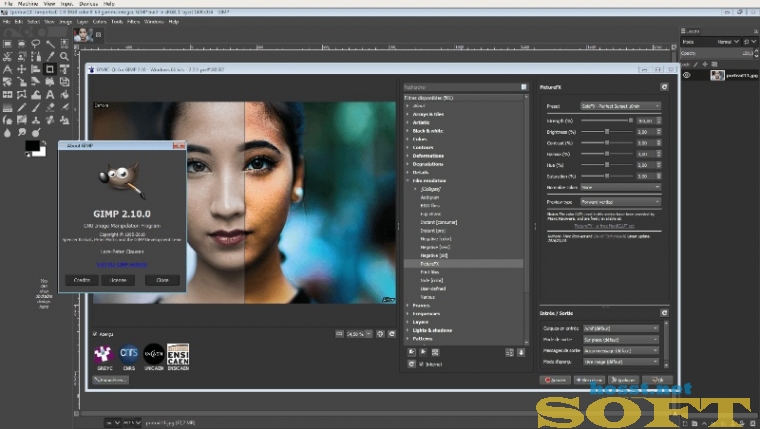The width and height of the screenshot is (760, 429).
Task: Select the Zoom magnifier tool
Action: tap(64, 57)
